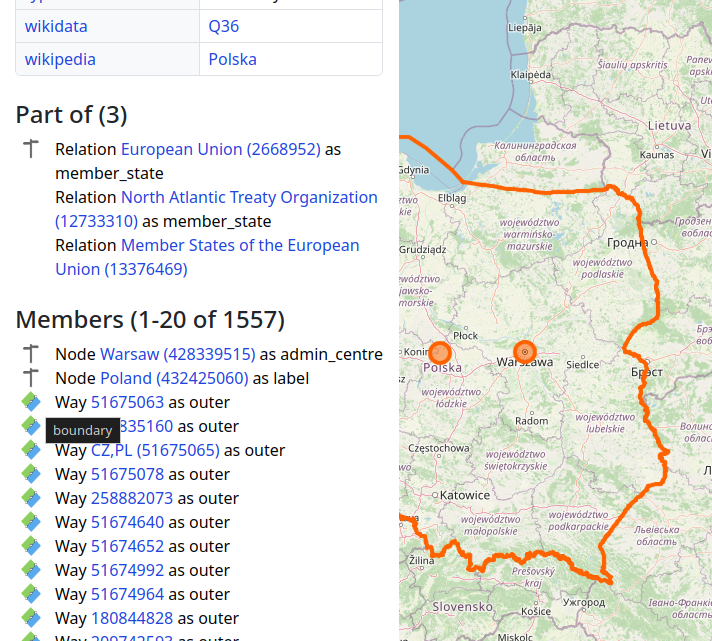Click the node icon beside Warsaw
The height and width of the screenshot is (641, 712).
coord(31,354)
